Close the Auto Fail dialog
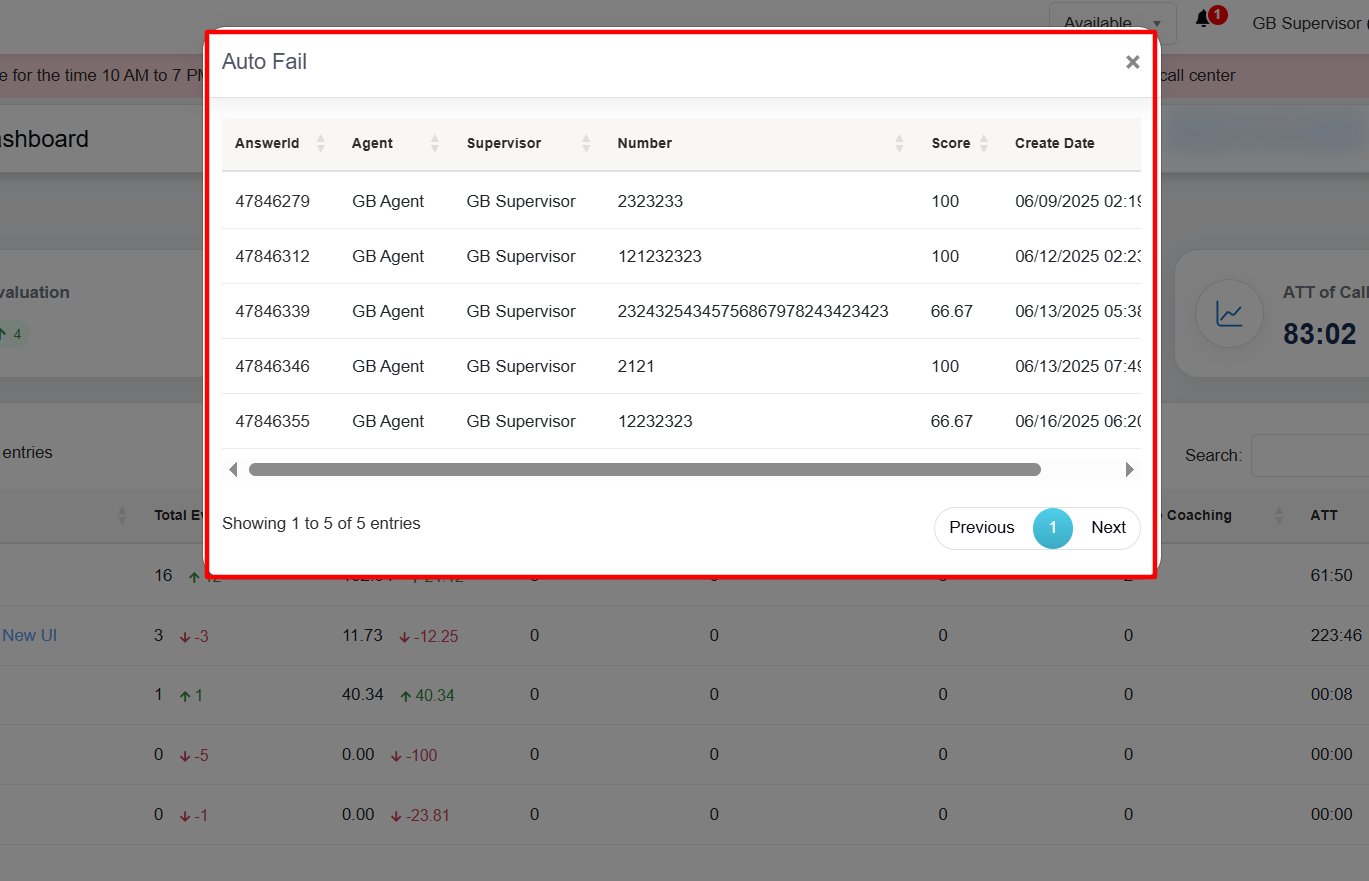Viewport: 1369px width, 881px height. click(1132, 62)
